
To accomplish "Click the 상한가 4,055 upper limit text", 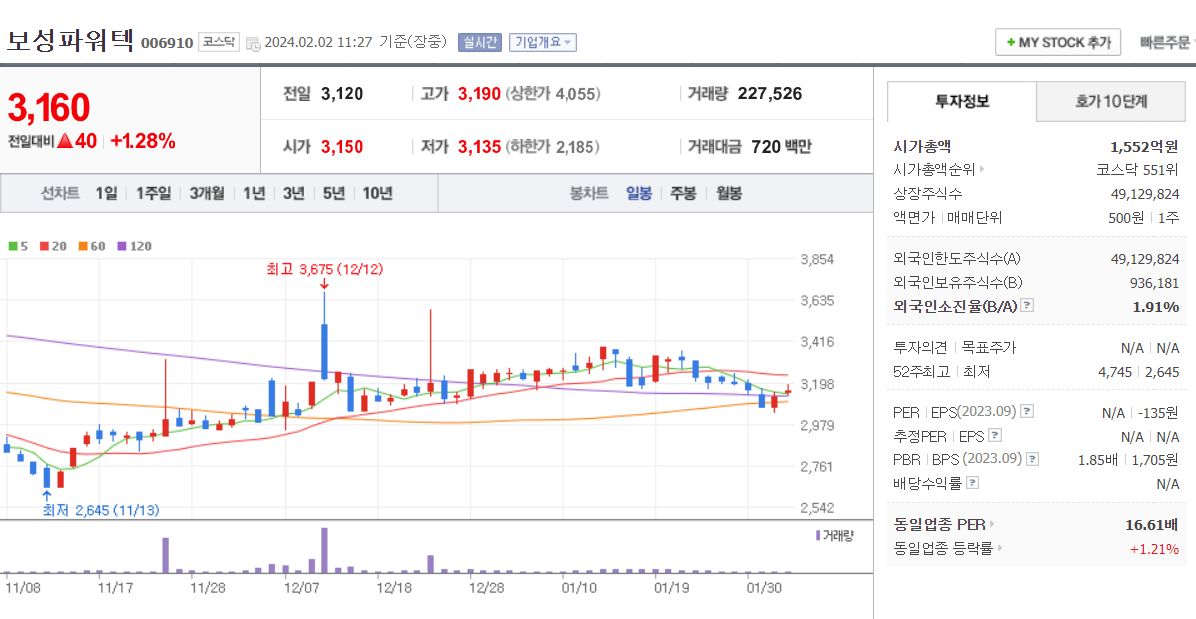I will pyautogui.click(x=553, y=94).
